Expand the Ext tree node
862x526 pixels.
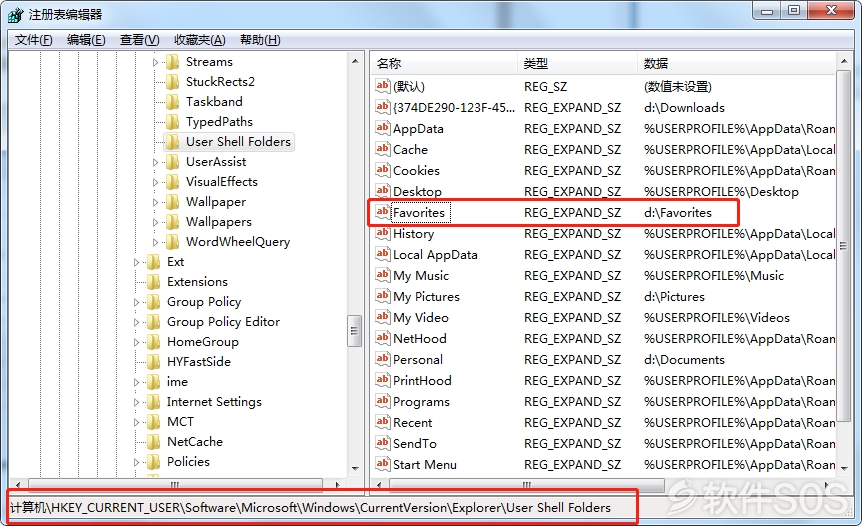(x=136, y=263)
